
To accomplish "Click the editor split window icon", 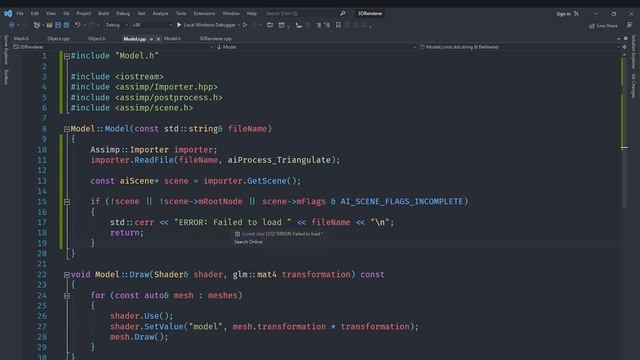I will 624,47.
